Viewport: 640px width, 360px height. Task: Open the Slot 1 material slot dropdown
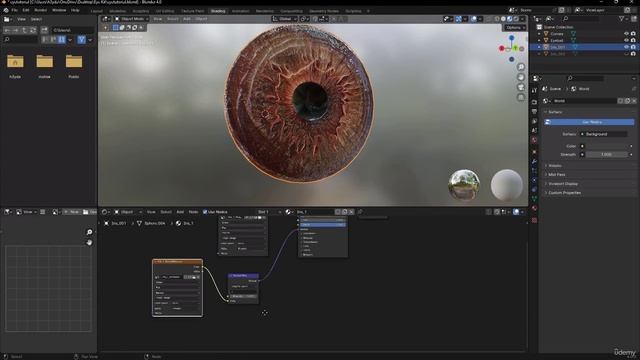[269, 212]
